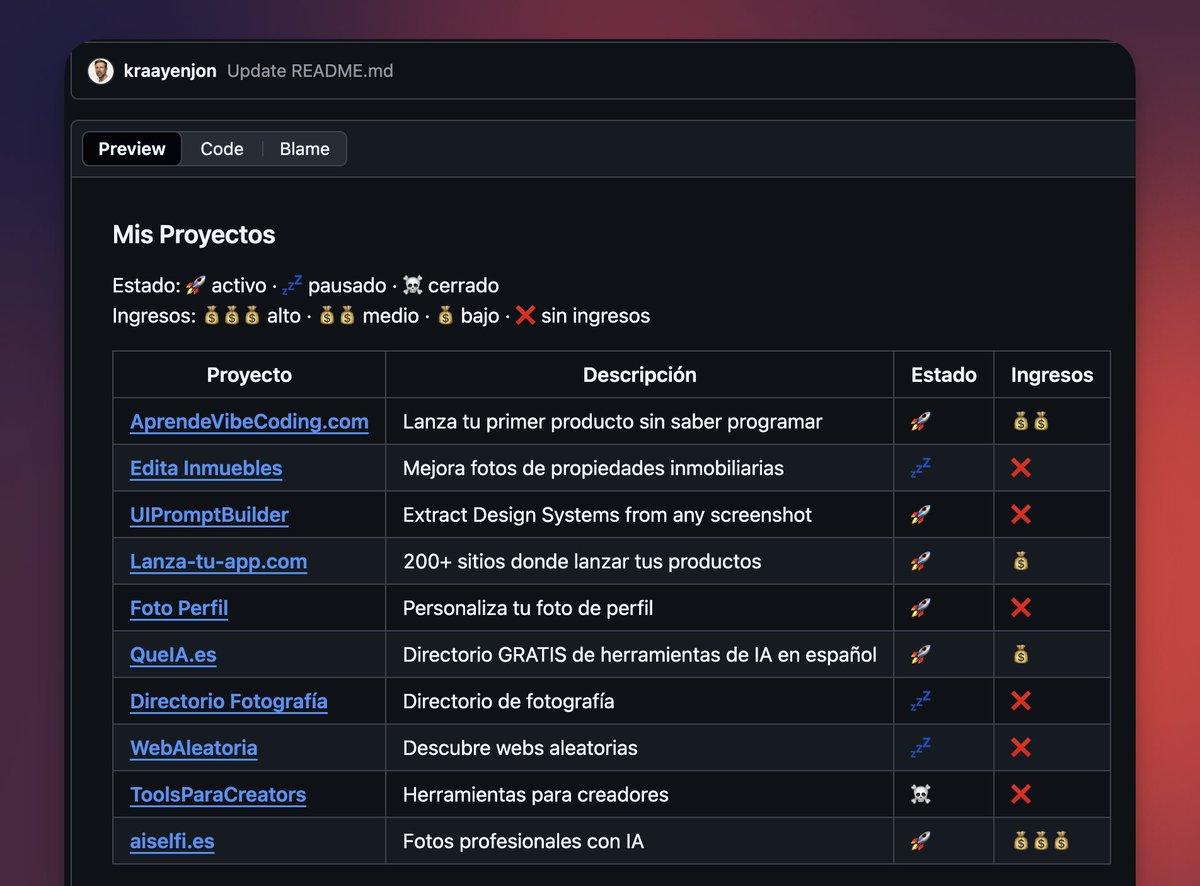The image size is (1200, 886).
Task: Click the red X in Foto Perfil row
Action: pyautogui.click(x=1021, y=608)
